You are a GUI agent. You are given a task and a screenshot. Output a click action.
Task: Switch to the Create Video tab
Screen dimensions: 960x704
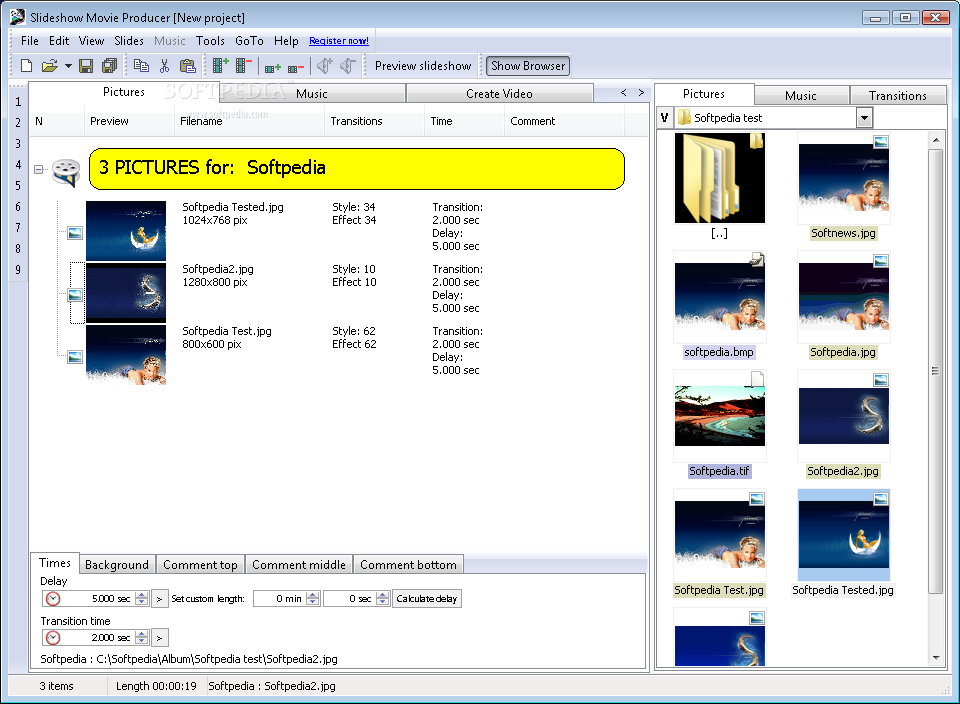coord(499,94)
